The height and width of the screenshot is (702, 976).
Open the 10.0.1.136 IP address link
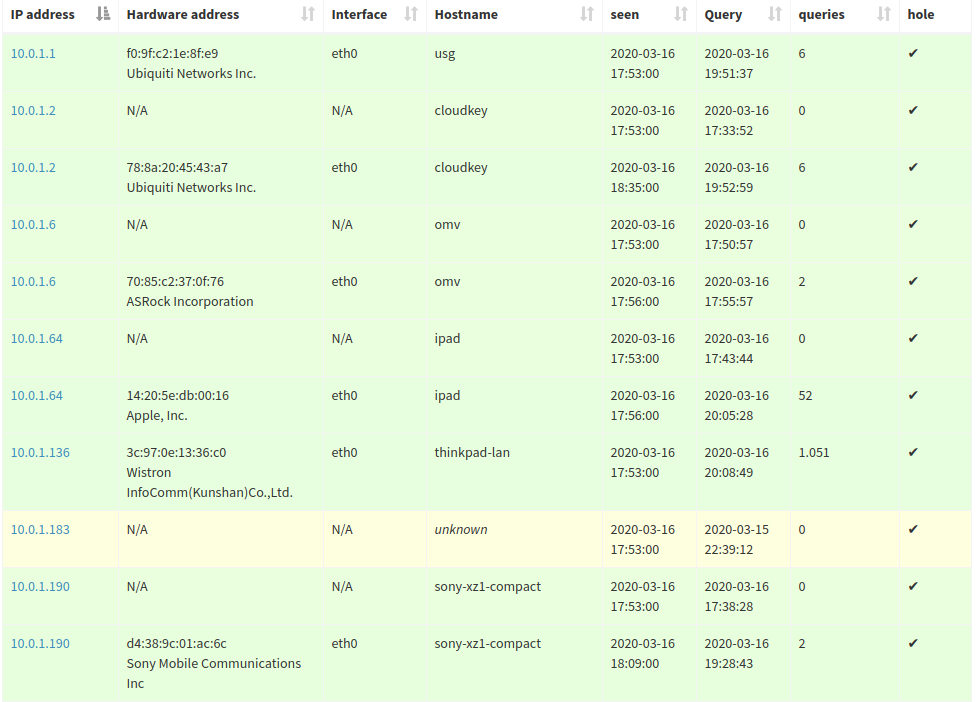pos(40,452)
